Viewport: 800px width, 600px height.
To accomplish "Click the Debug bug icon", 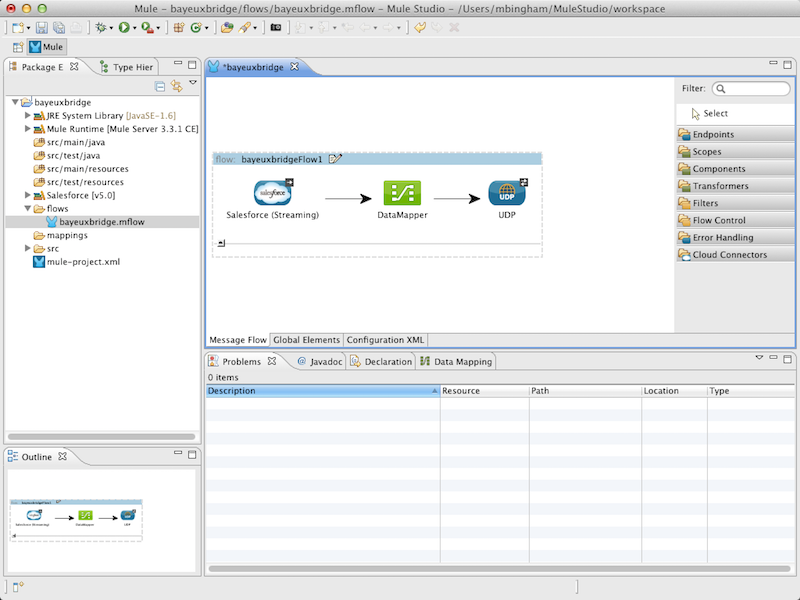I will 101,28.
